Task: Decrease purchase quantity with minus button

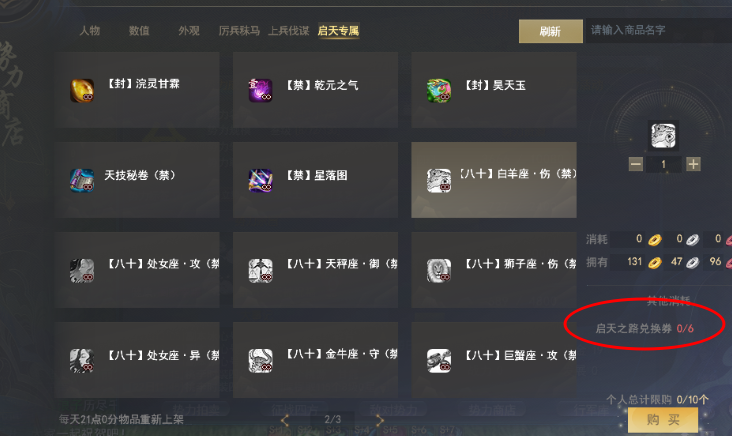Action: [x=635, y=164]
